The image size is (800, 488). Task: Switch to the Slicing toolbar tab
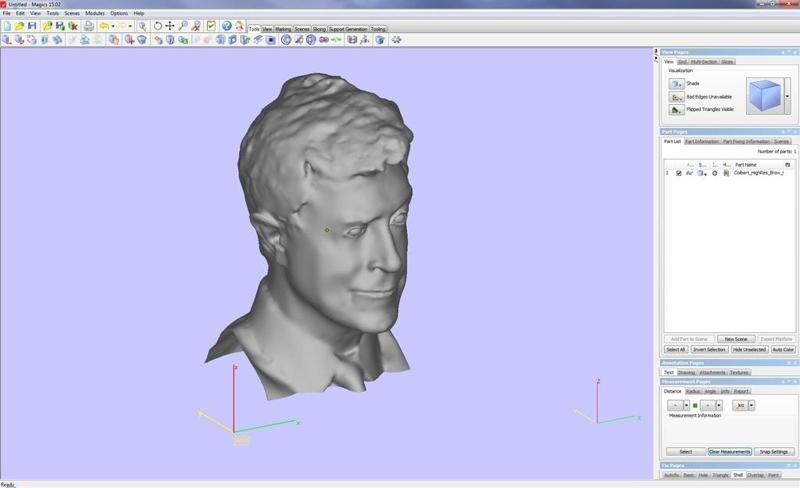(x=319, y=29)
